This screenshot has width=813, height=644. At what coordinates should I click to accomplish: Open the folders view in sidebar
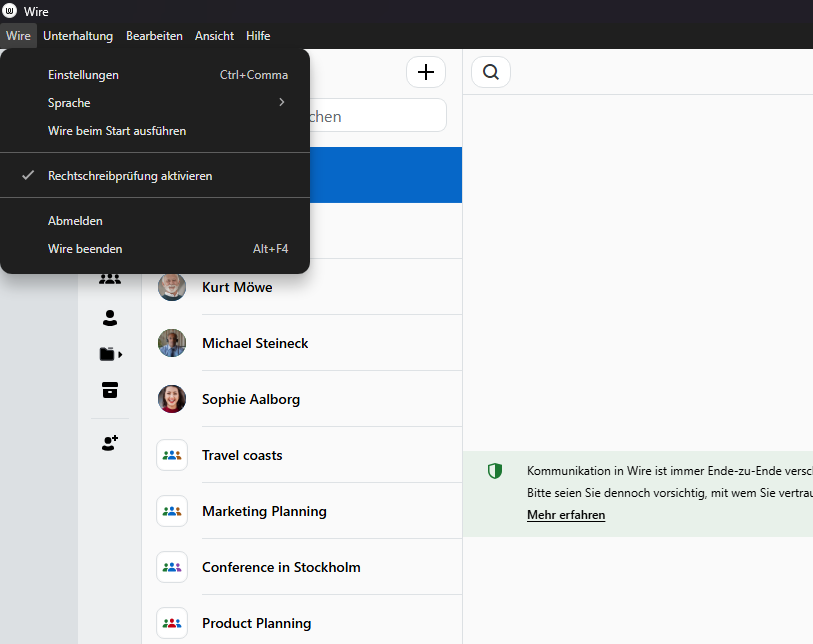pyautogui.click(x=110, y=354)
